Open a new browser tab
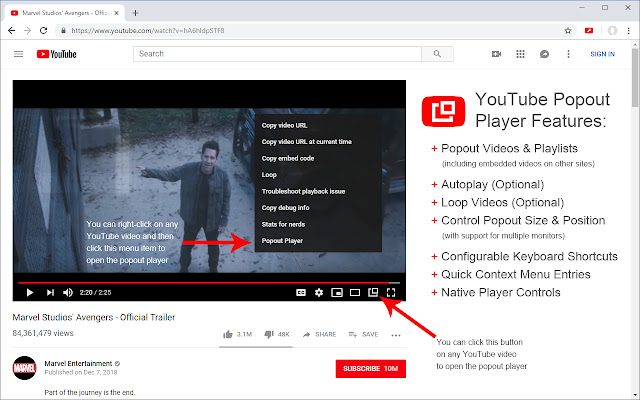Viewport: 640px width, 400px height. (136, 13)
